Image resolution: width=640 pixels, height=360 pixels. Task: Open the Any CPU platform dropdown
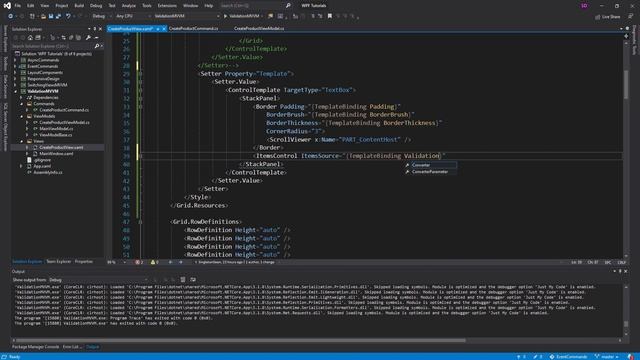click(133, 16)
